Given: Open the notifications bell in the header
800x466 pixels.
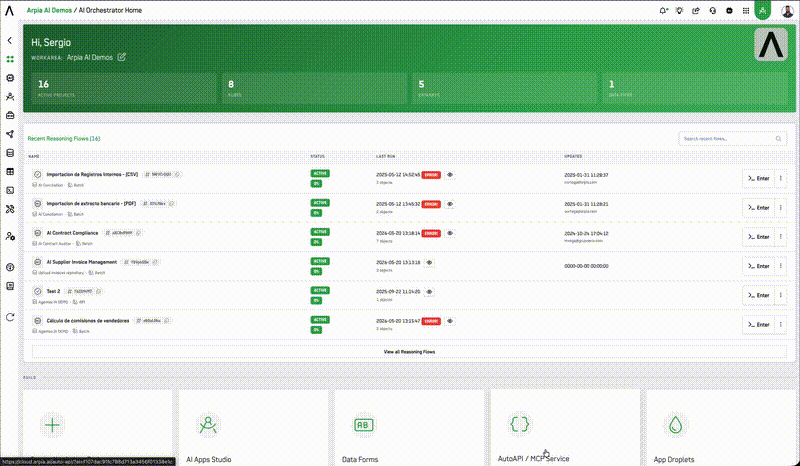Looking at the screenshot, I should pos(663,10).
